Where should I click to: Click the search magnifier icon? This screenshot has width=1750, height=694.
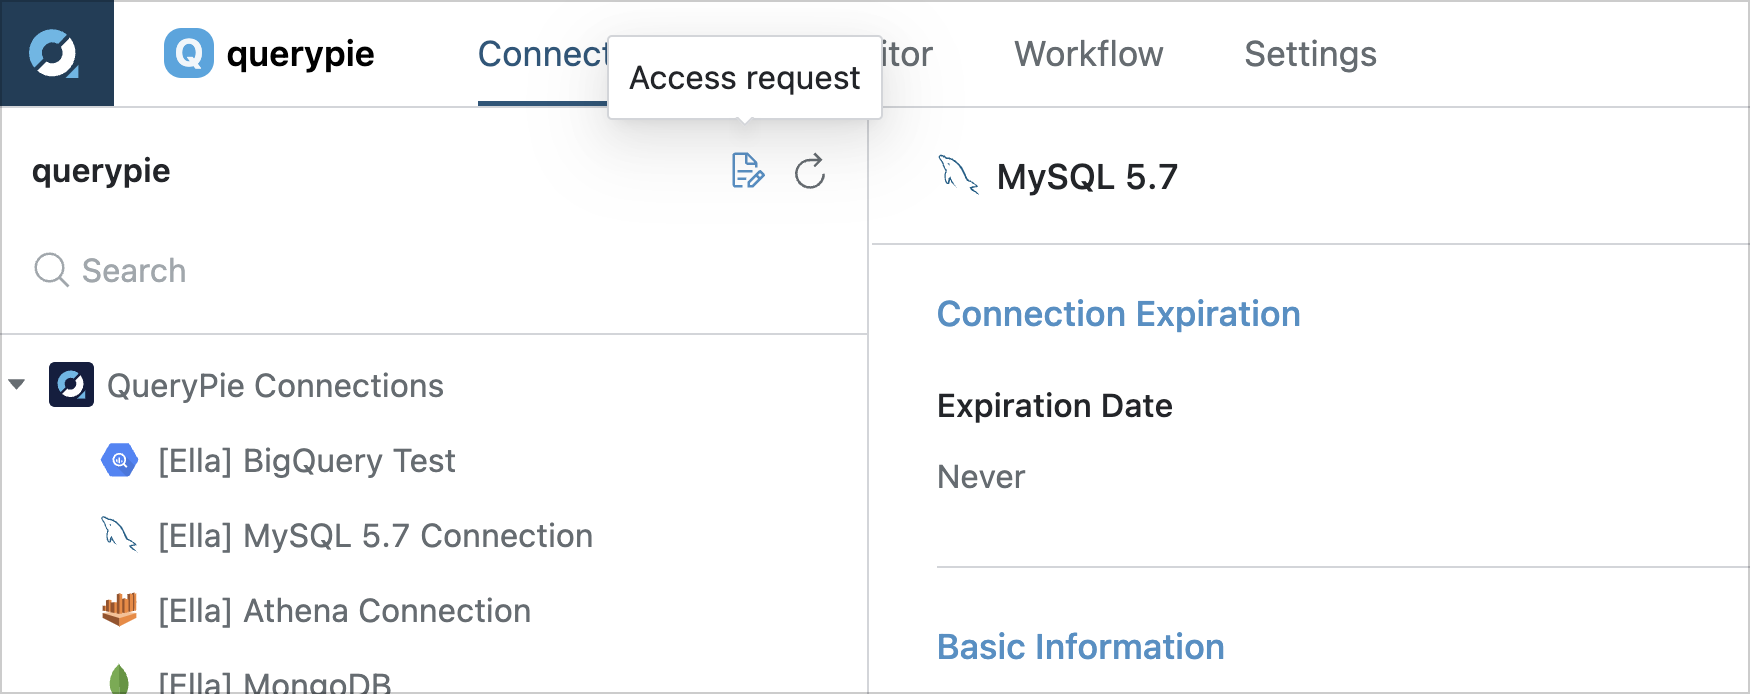click(51, 270)
